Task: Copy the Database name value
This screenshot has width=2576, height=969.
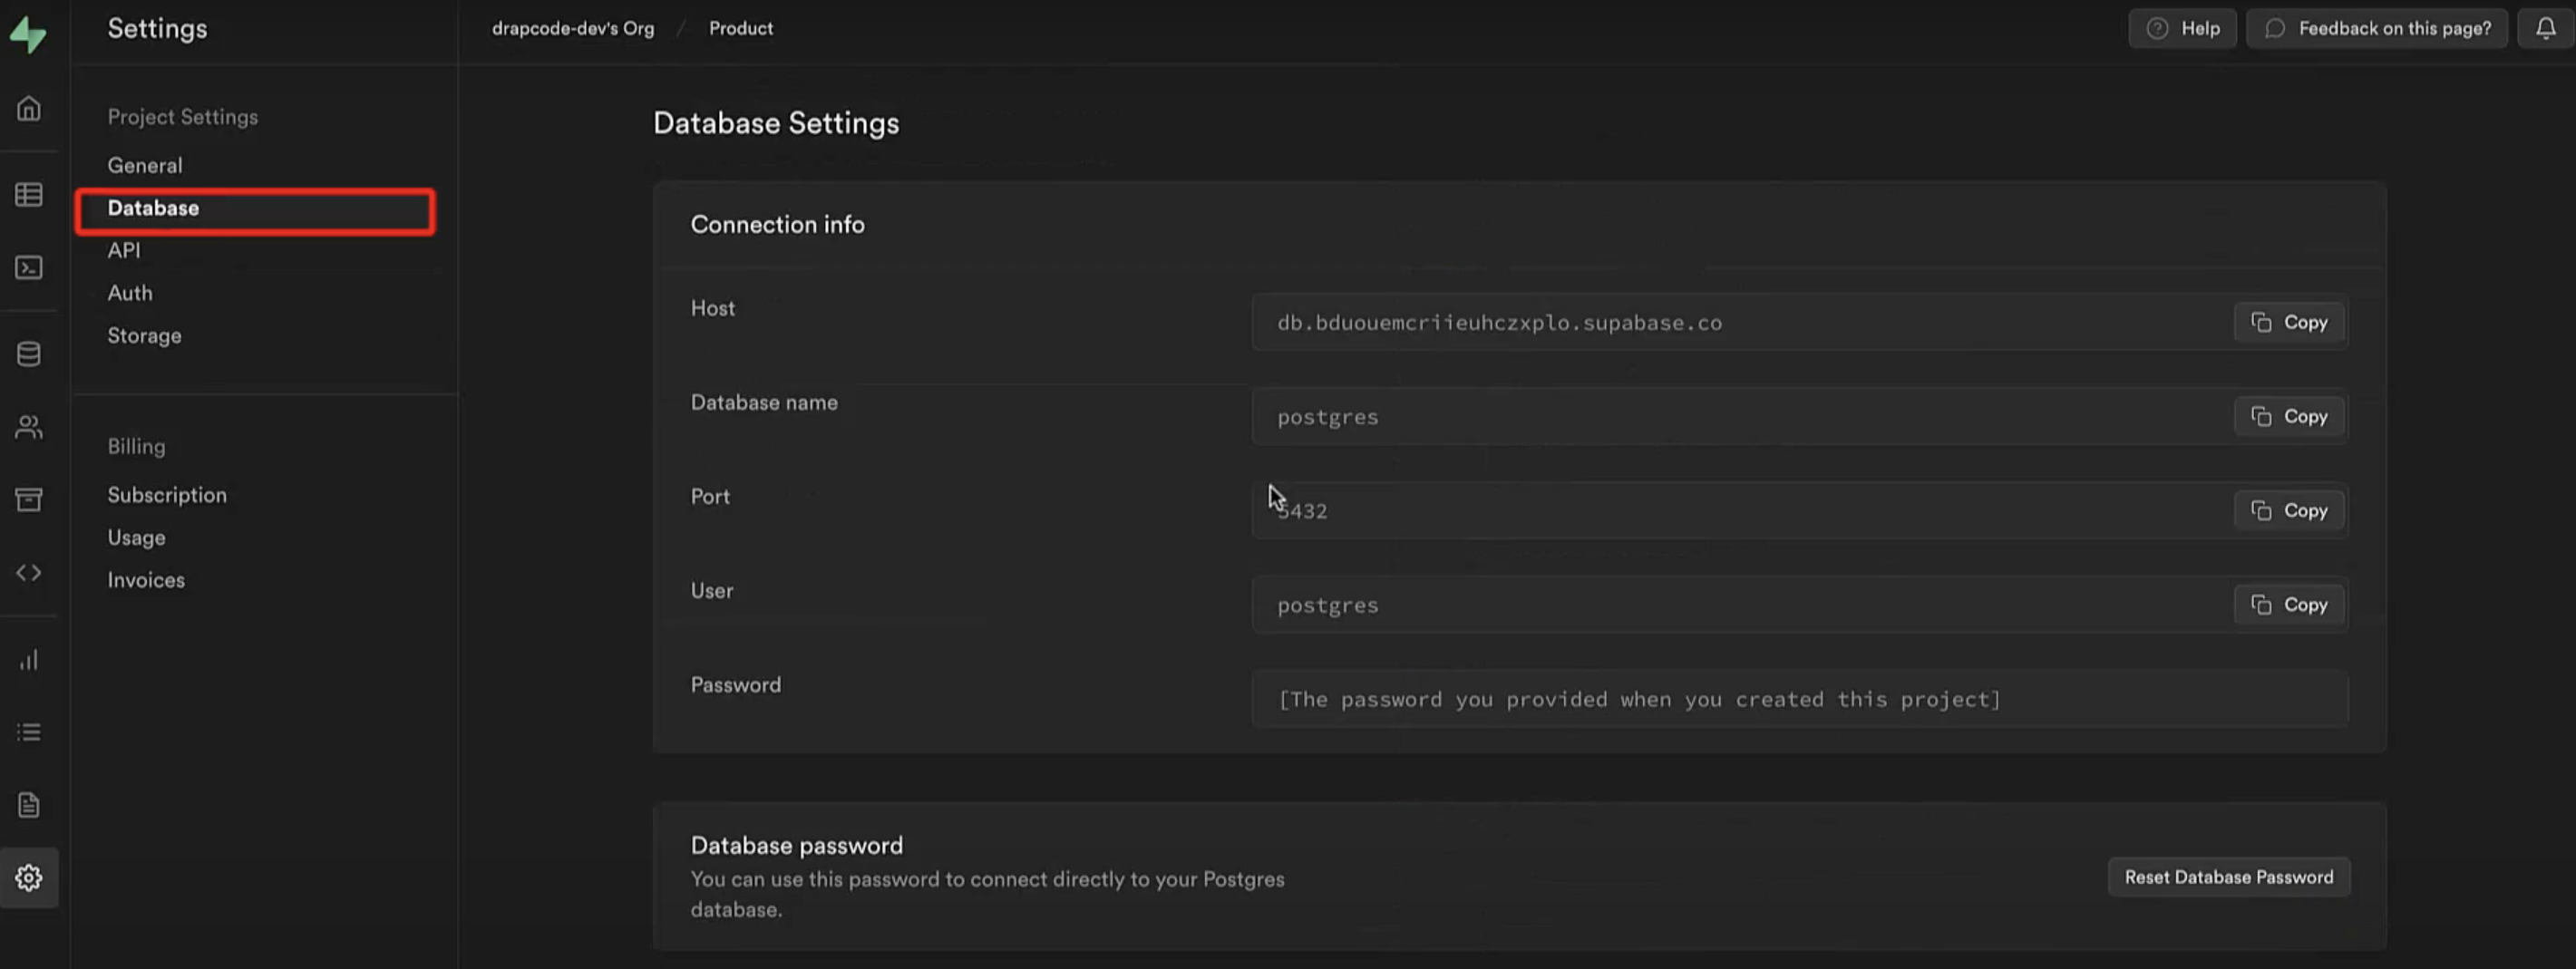Action: [x=2289, y=416]
